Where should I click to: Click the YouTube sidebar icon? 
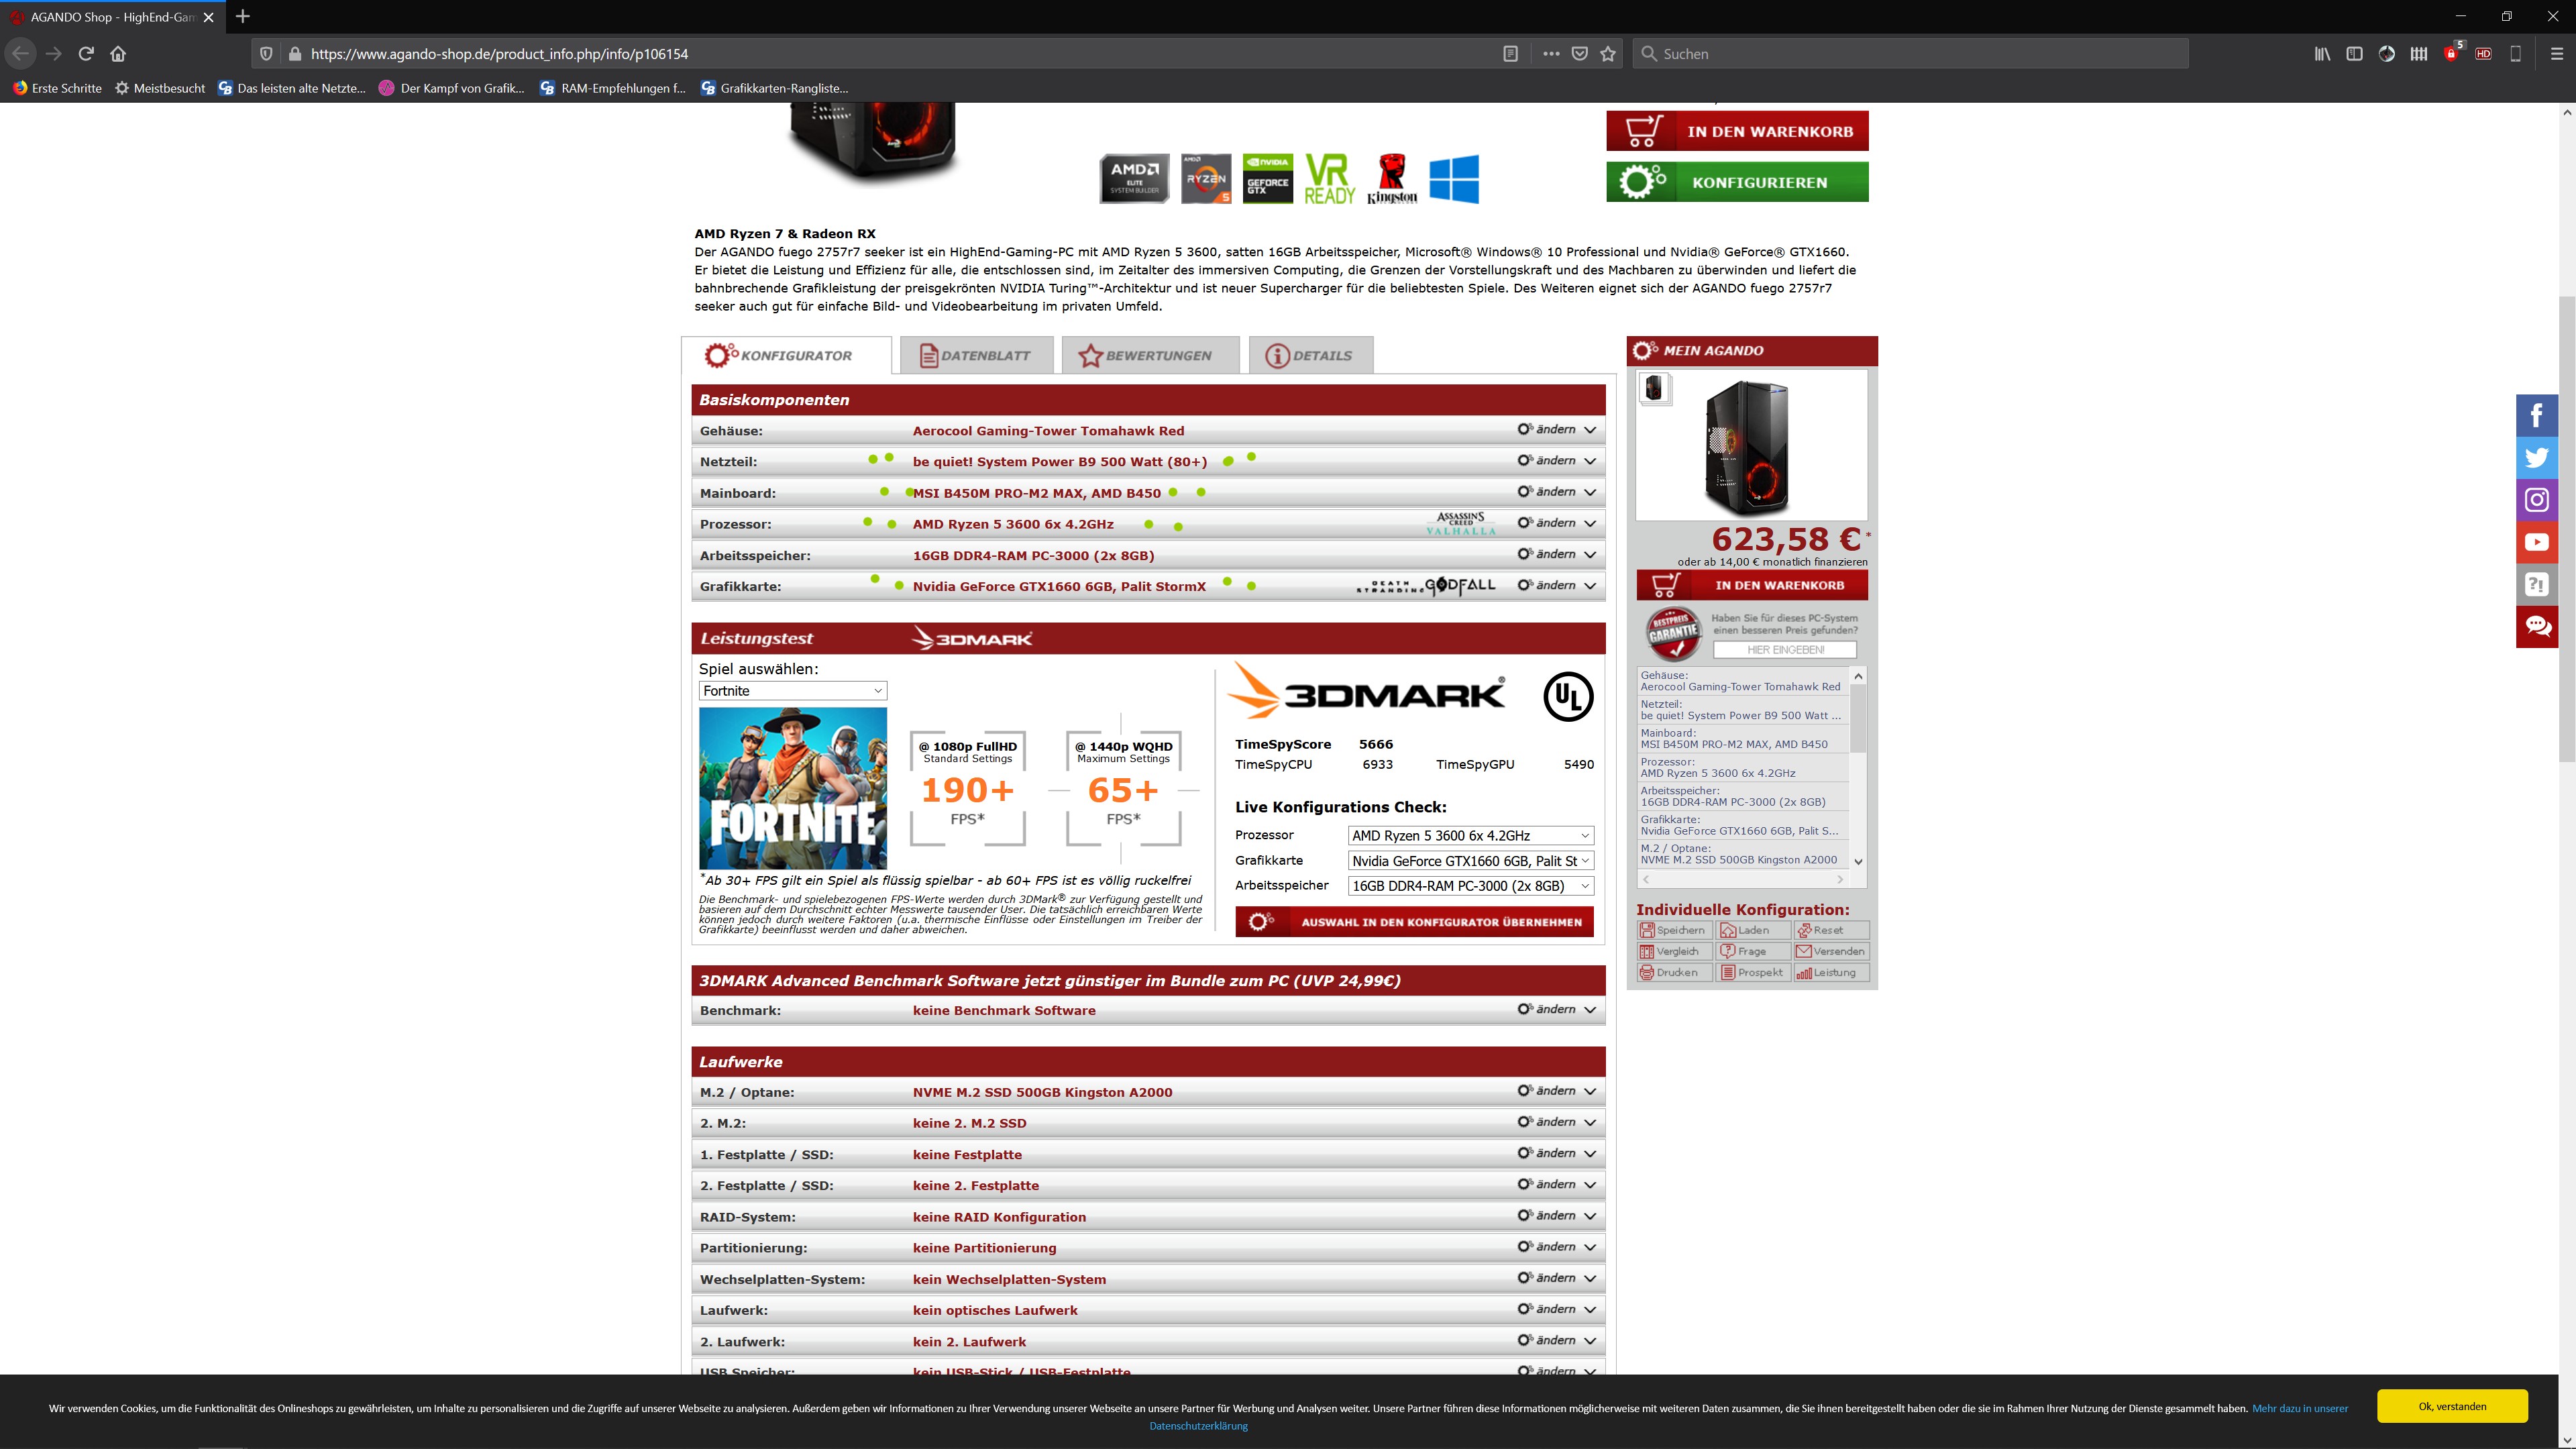click(x=2536, y=542)
